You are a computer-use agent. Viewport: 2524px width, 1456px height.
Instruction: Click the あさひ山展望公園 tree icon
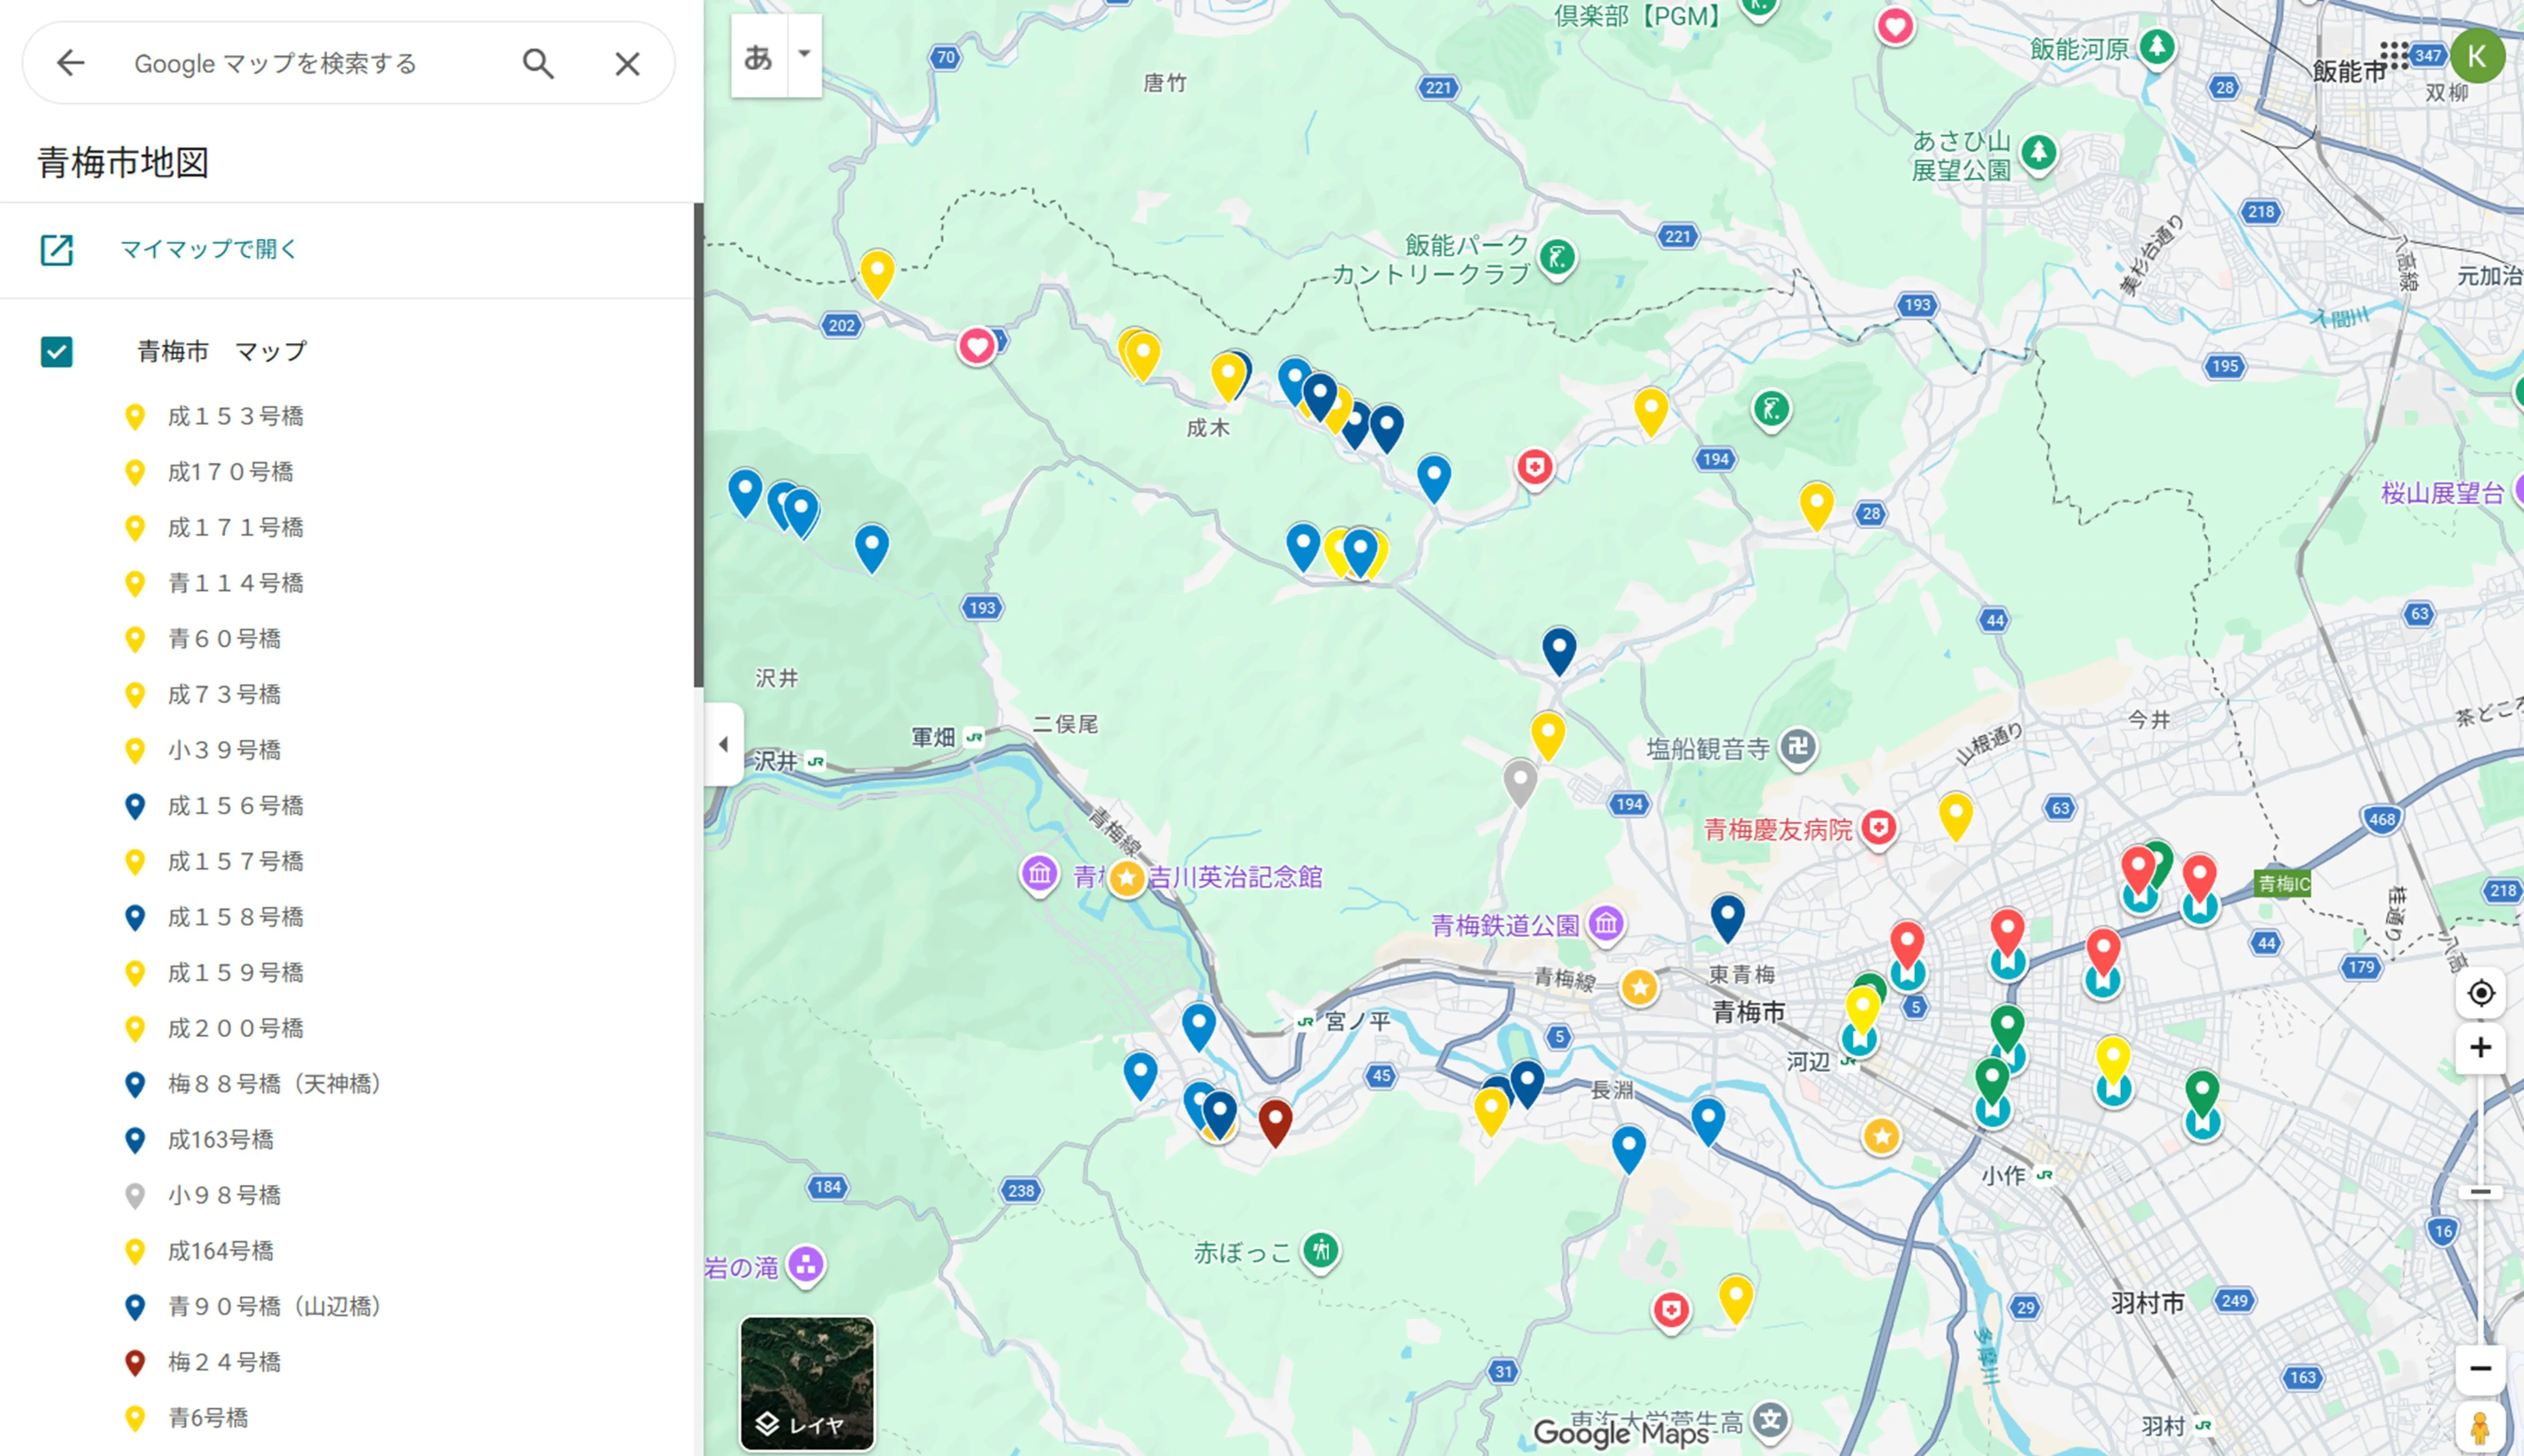(2039, 154)
